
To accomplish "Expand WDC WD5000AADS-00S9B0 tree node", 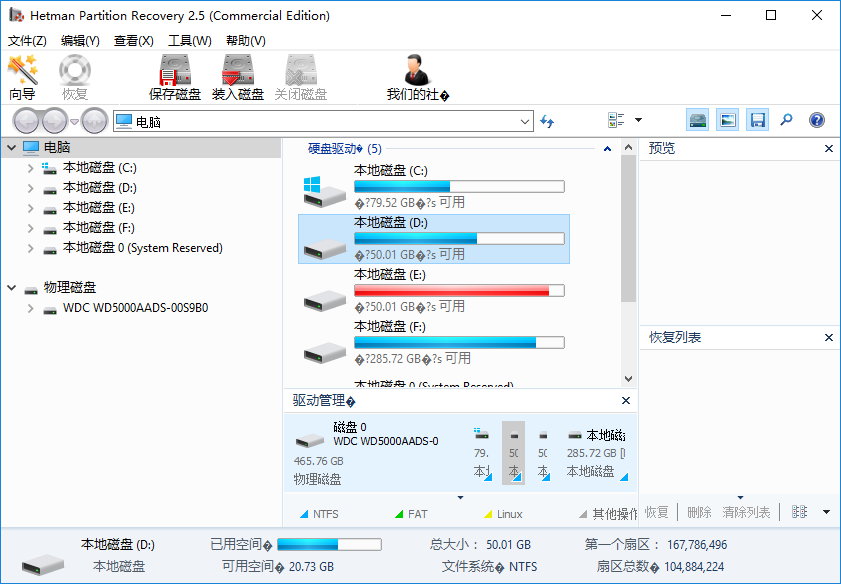I will tap(31, 308).
